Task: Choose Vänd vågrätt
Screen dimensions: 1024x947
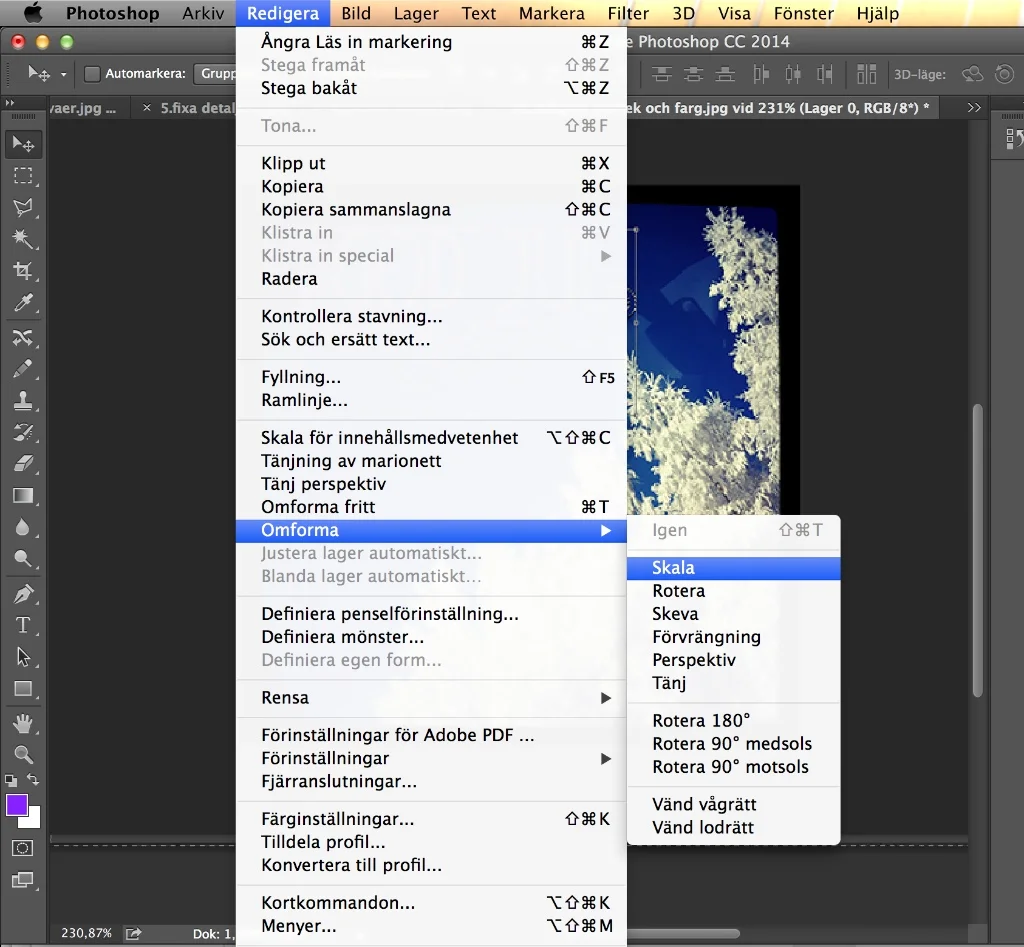Action: tap(733, 804)
